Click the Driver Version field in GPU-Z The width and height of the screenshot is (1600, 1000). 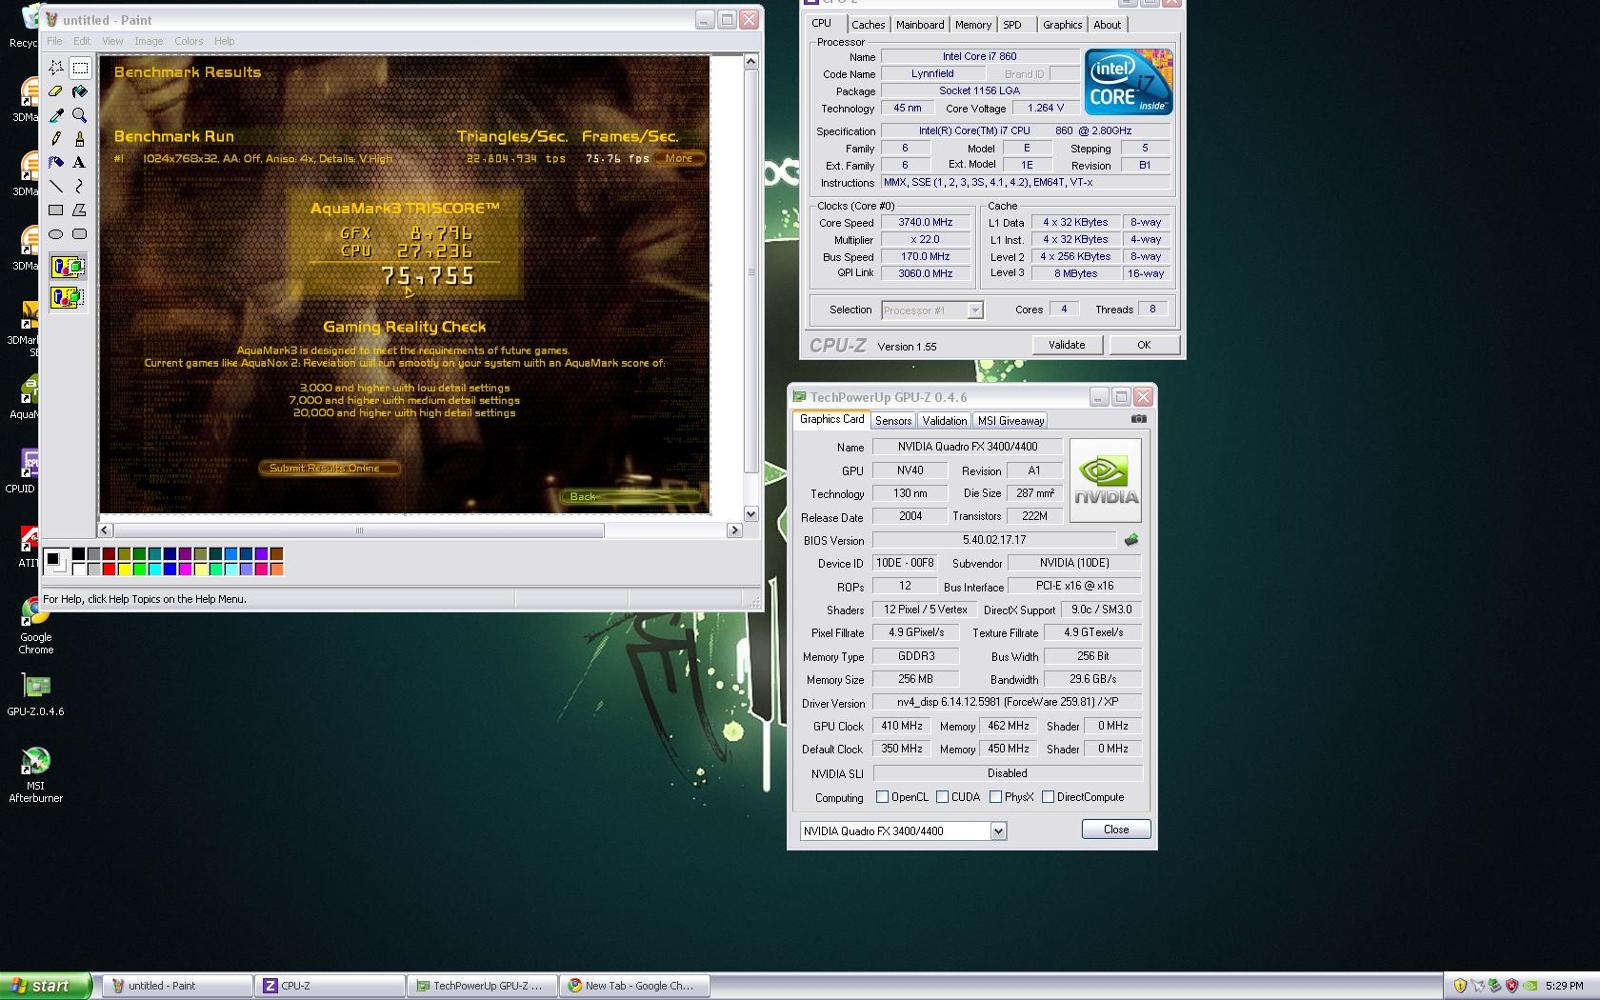pyautogui.click(x=1007, y=702)
